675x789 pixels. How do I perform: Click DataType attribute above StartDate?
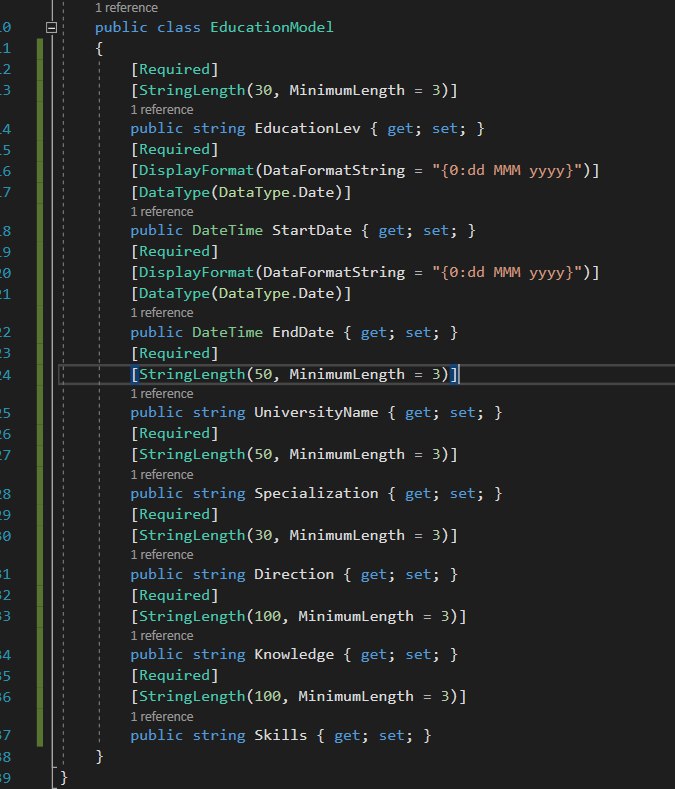click(x=174, y=192)
